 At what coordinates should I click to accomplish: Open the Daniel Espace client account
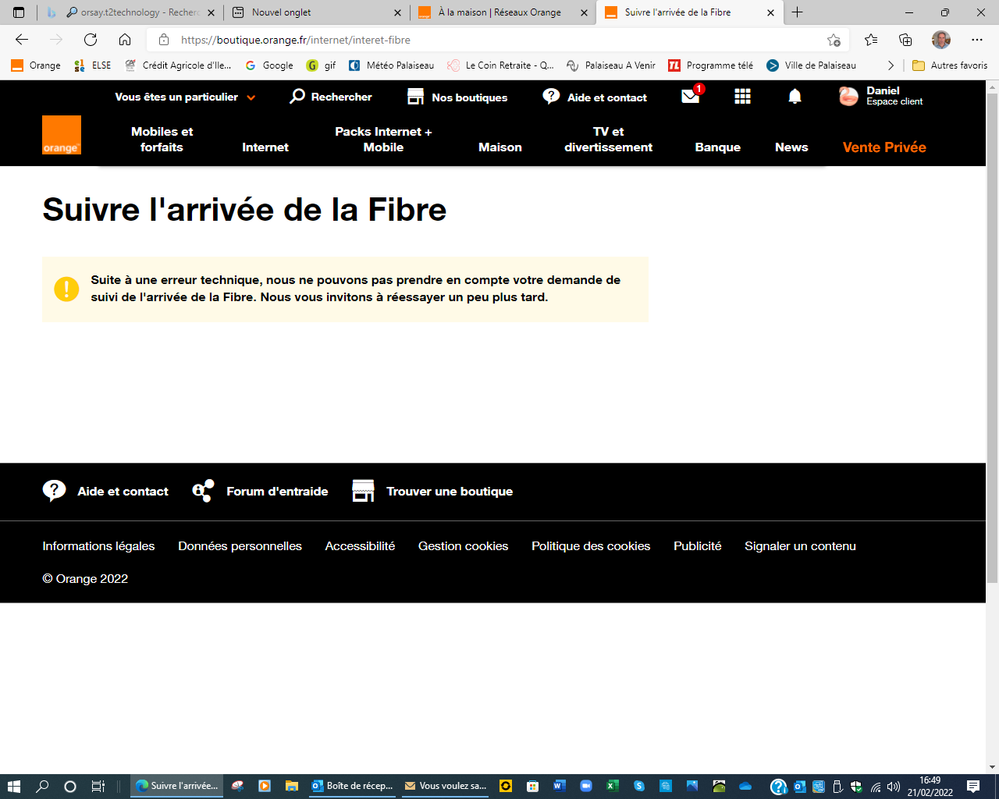click(880, 96)
